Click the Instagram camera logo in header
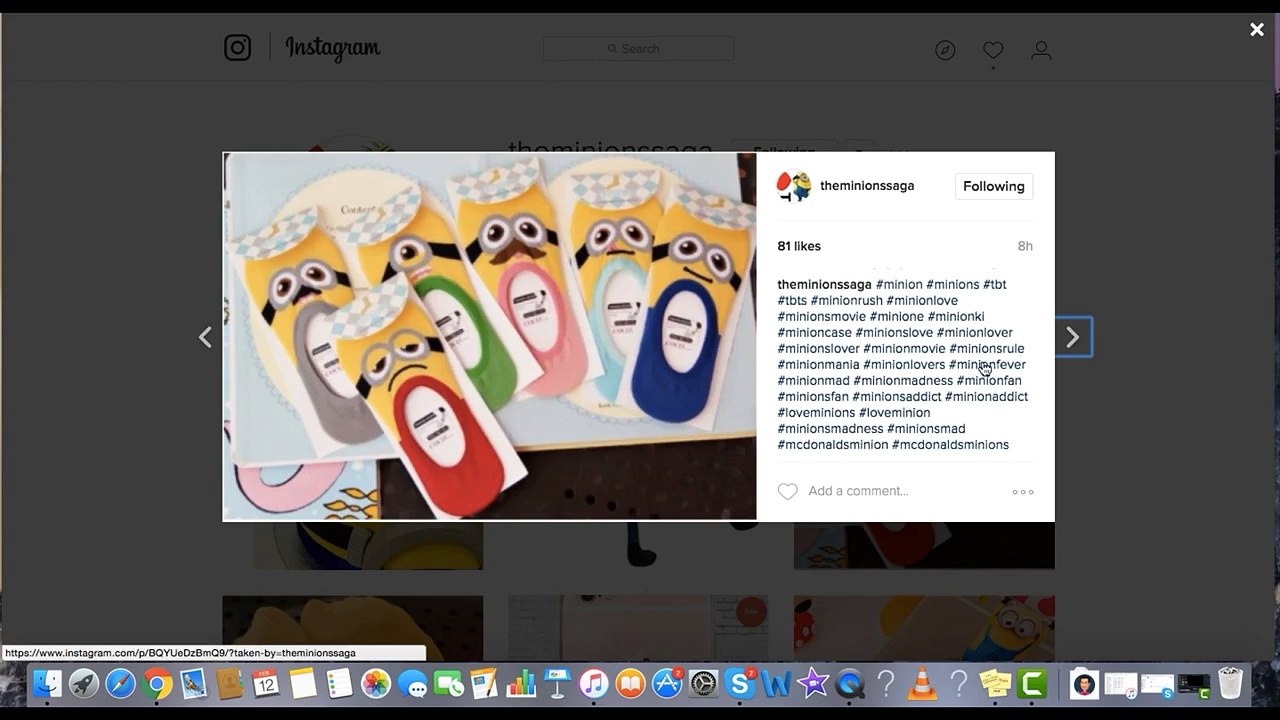This screenshot has height=720, width=1280. [238, 48]
